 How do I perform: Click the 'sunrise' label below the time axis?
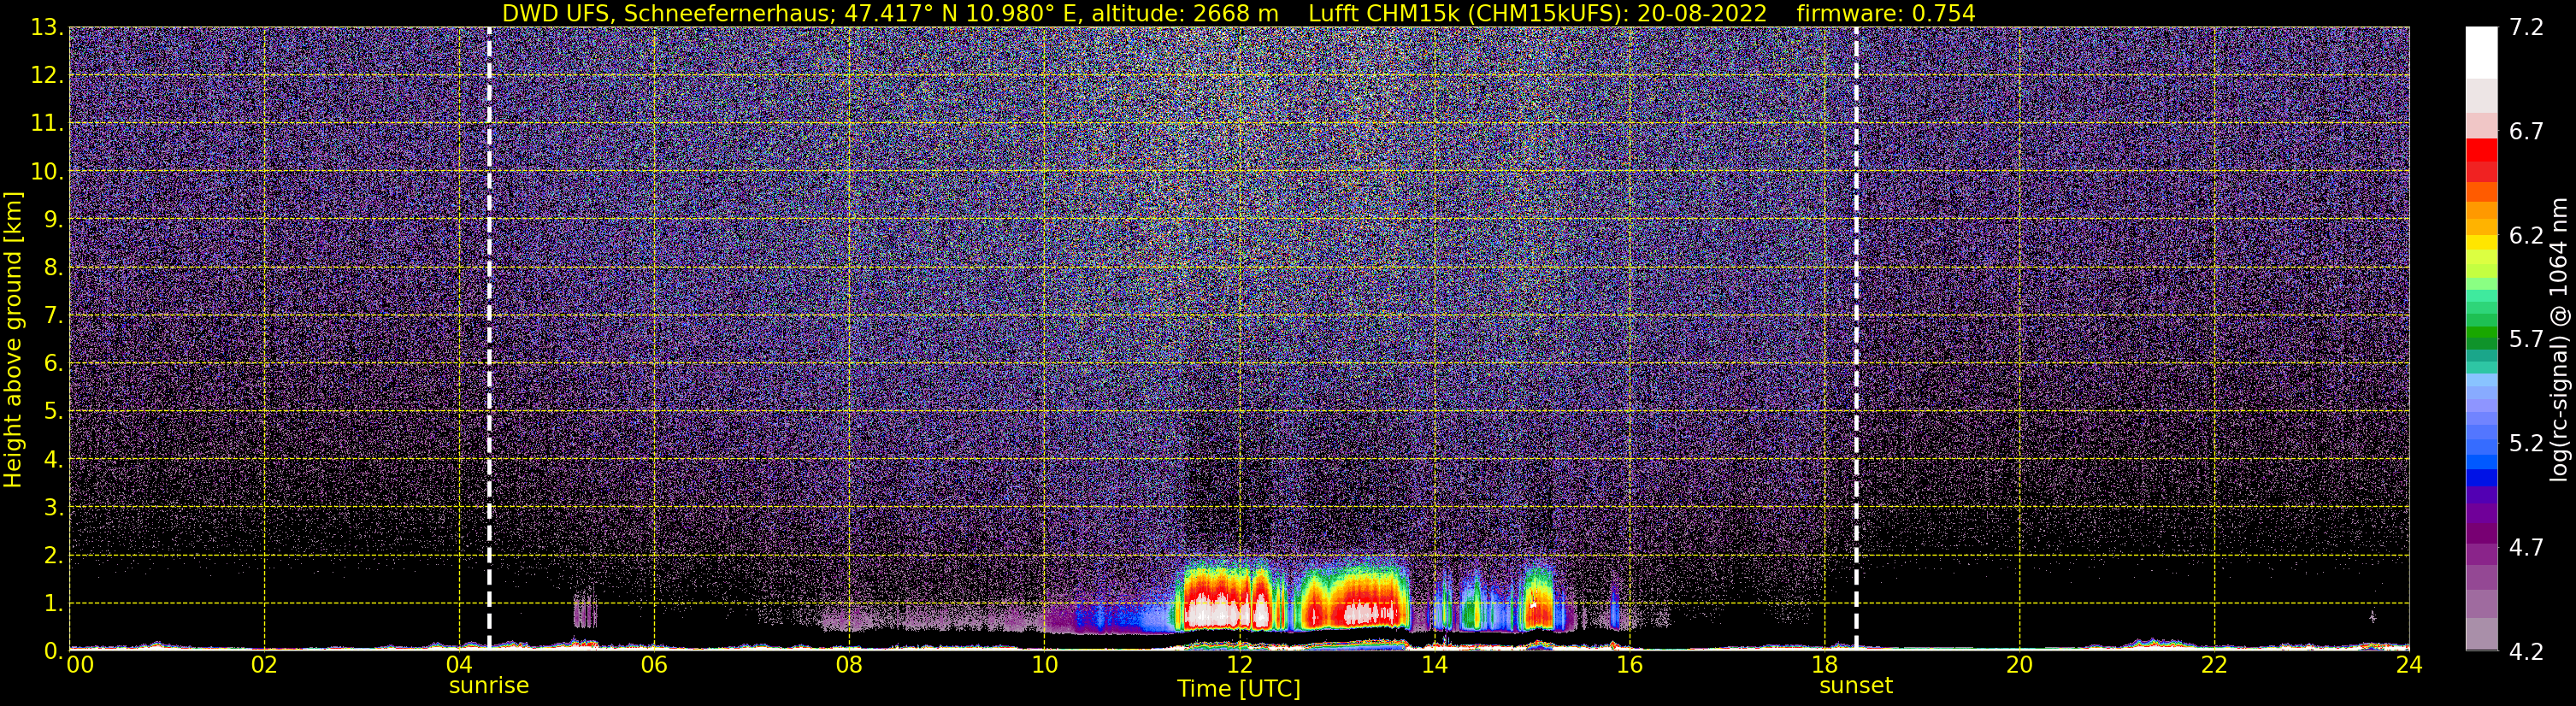tap(489, 686)
